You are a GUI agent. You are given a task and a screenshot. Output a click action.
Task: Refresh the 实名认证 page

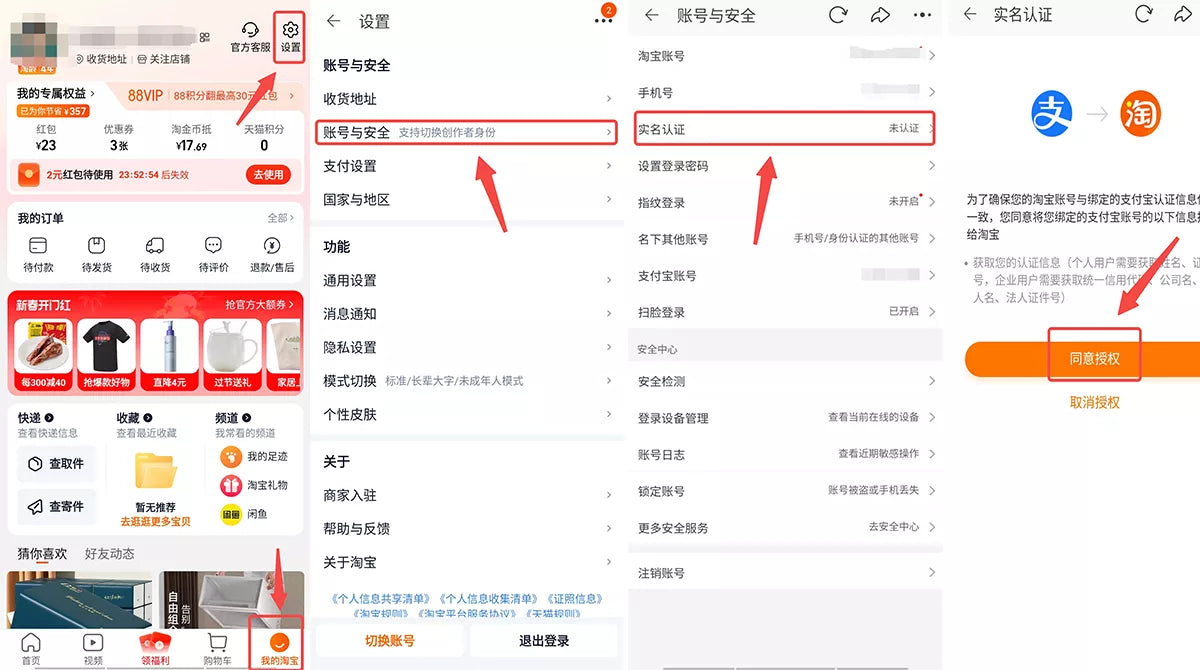[1144, 15]
